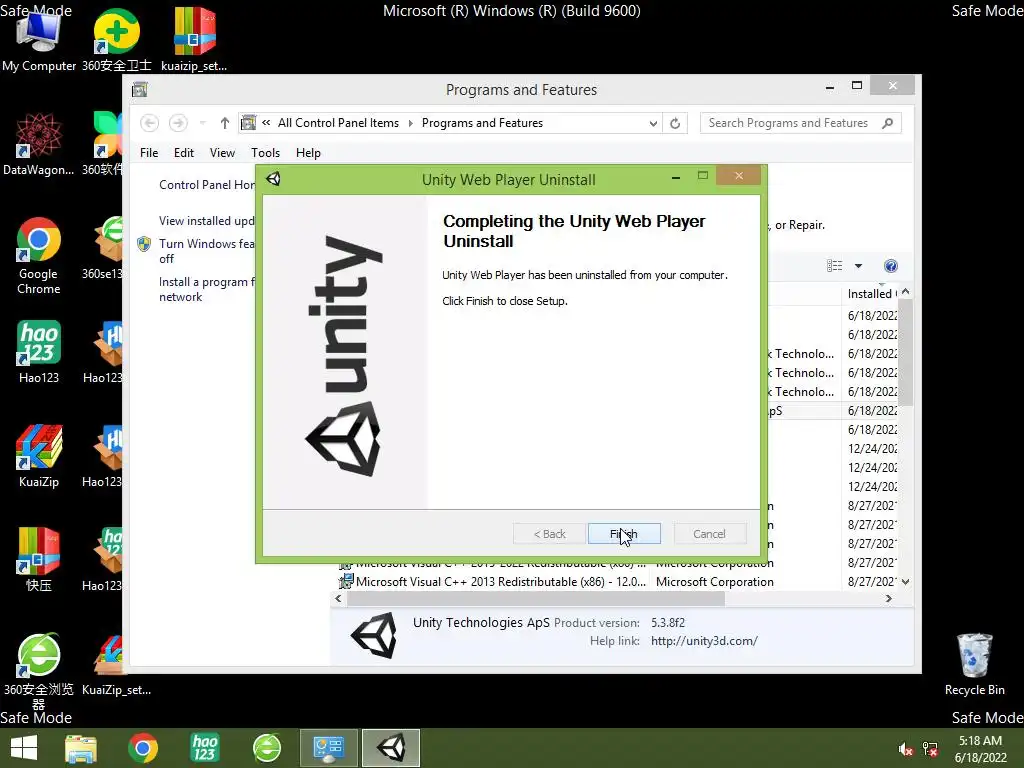
Task: Click Back arrow in Programs and Features
Action: point(150,123)
